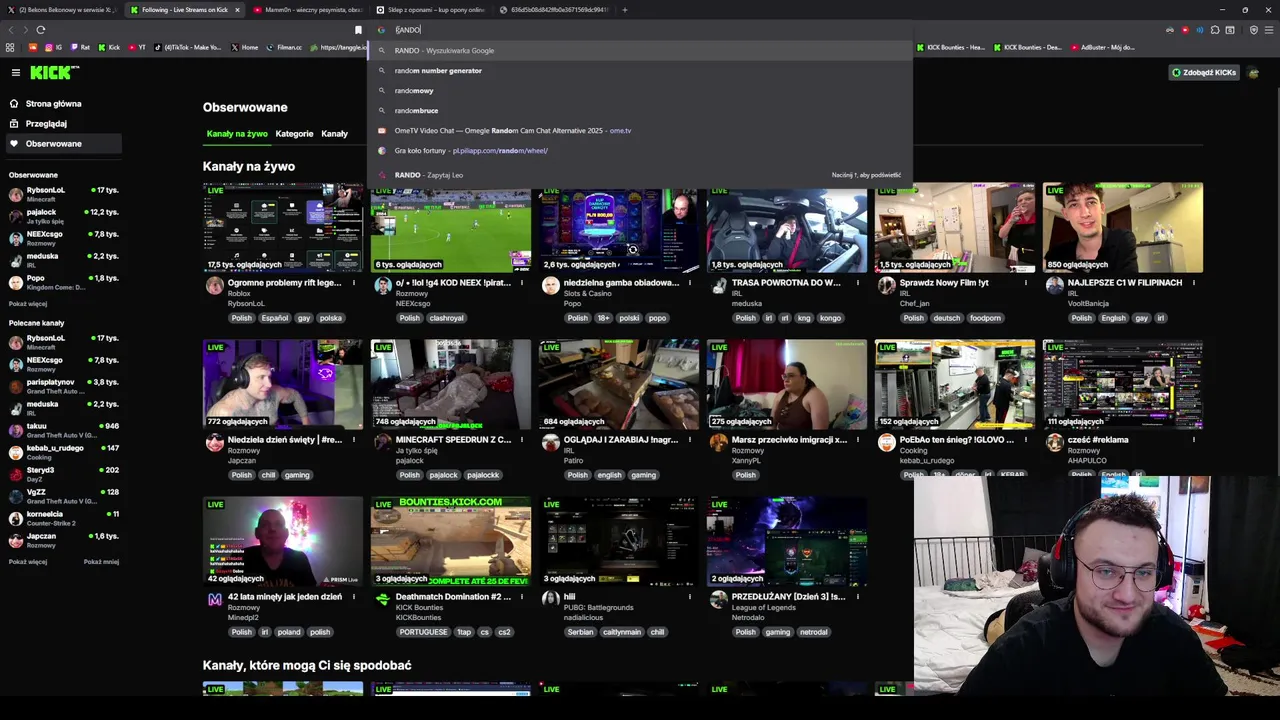Click the PORTUGUESE tag
The width and height of the screenshot is (1280, 720).
coord(422,632)
